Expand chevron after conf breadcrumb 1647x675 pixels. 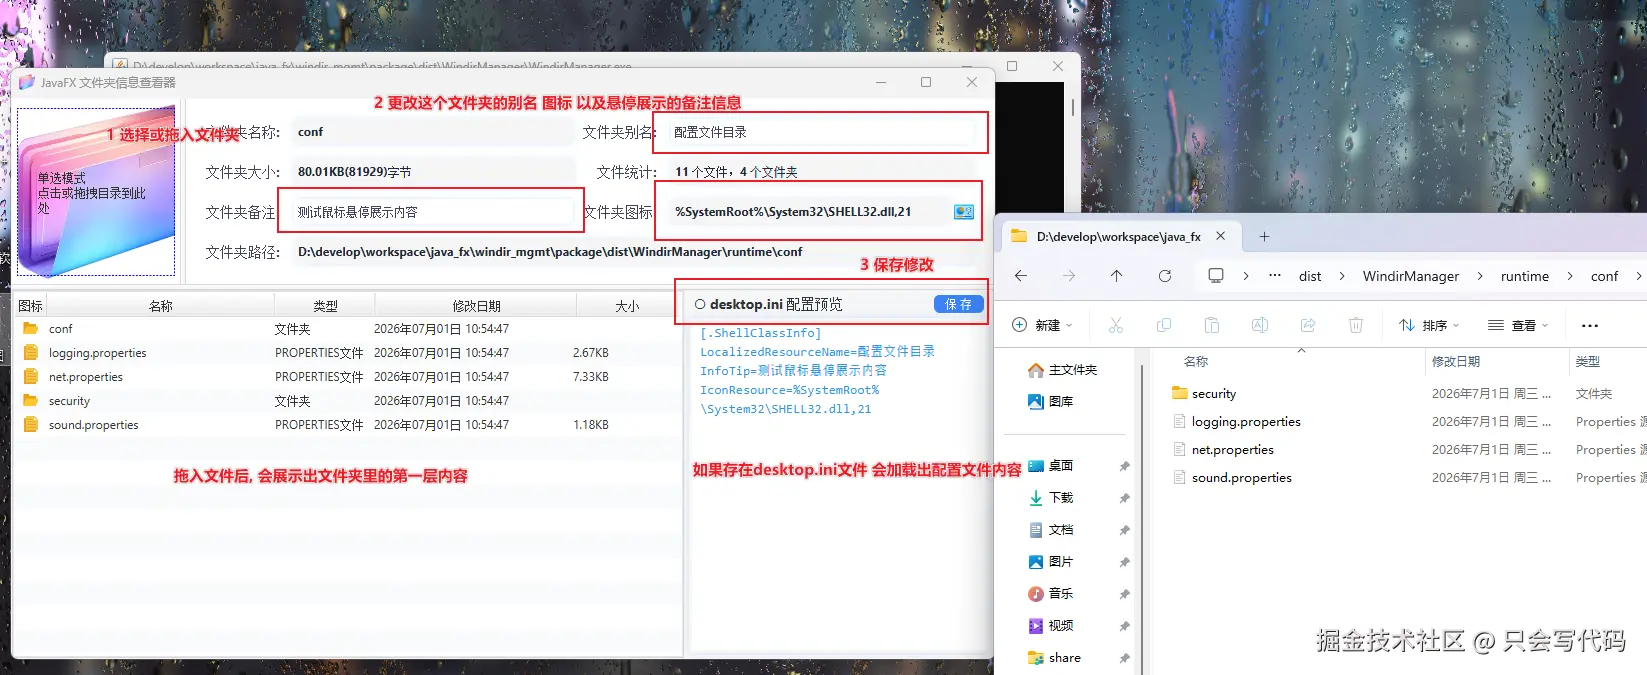tap(1638, 276)
